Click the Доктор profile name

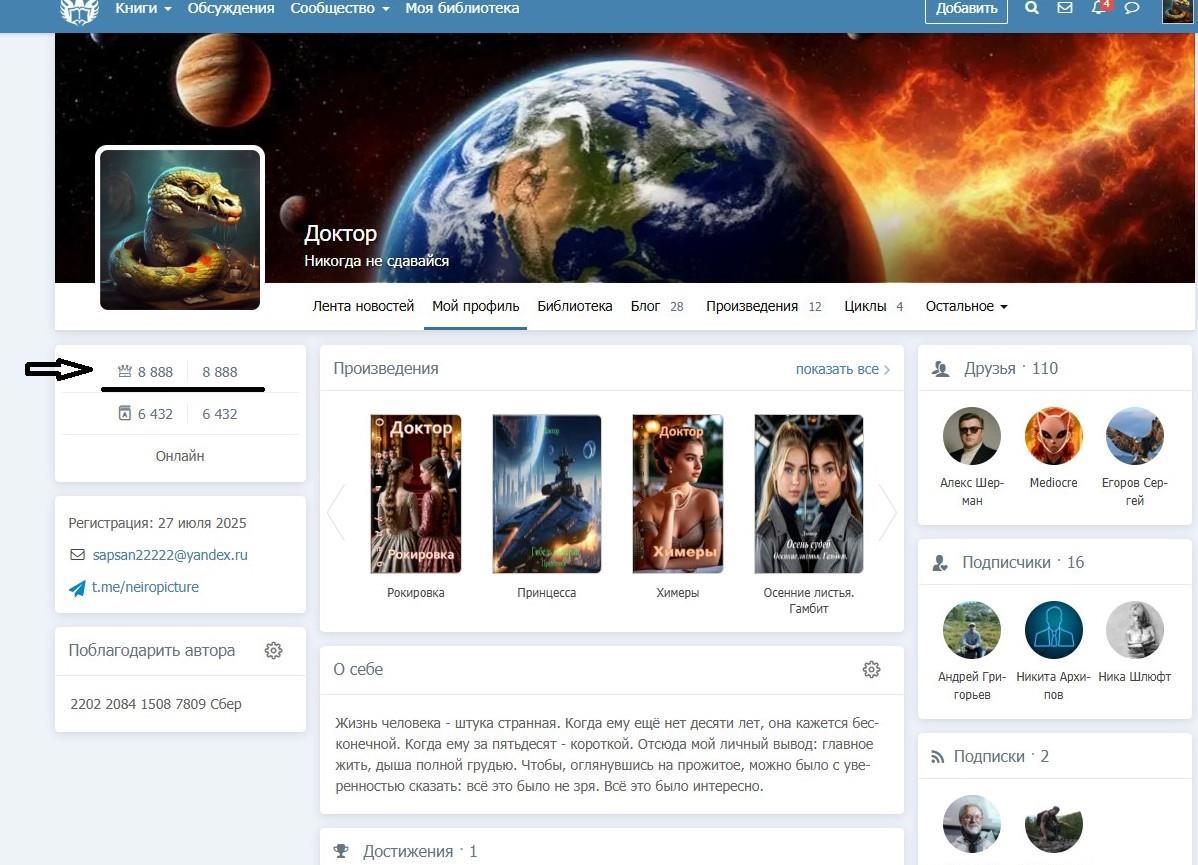click(x=341, y=233)
